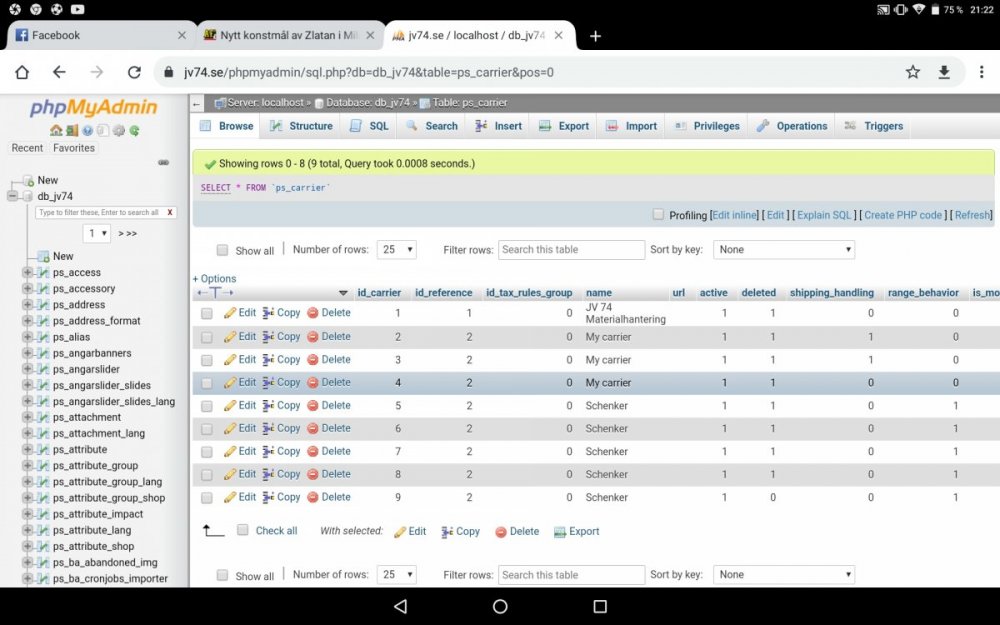Click the pencil Edit icon for row 1
Screen dimensions: 1000x625
[230, 313]
